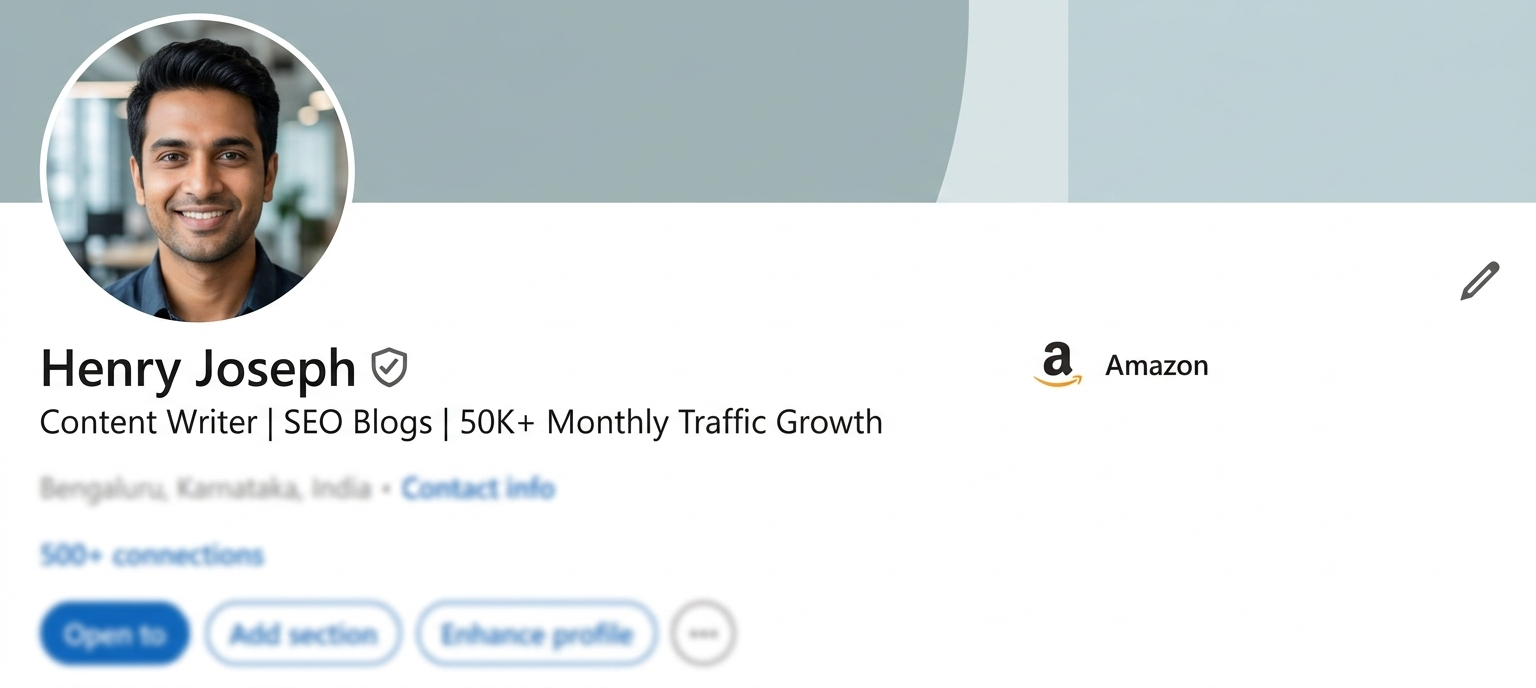
Task: Click the Enhance profile button
Action: [x=536, y=634]
